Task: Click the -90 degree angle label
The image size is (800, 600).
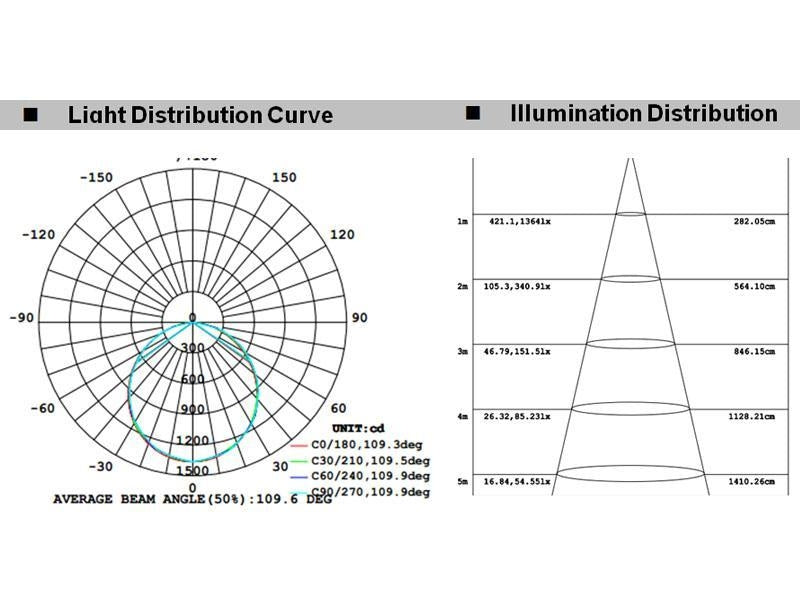Action: [x=22, y=318]
